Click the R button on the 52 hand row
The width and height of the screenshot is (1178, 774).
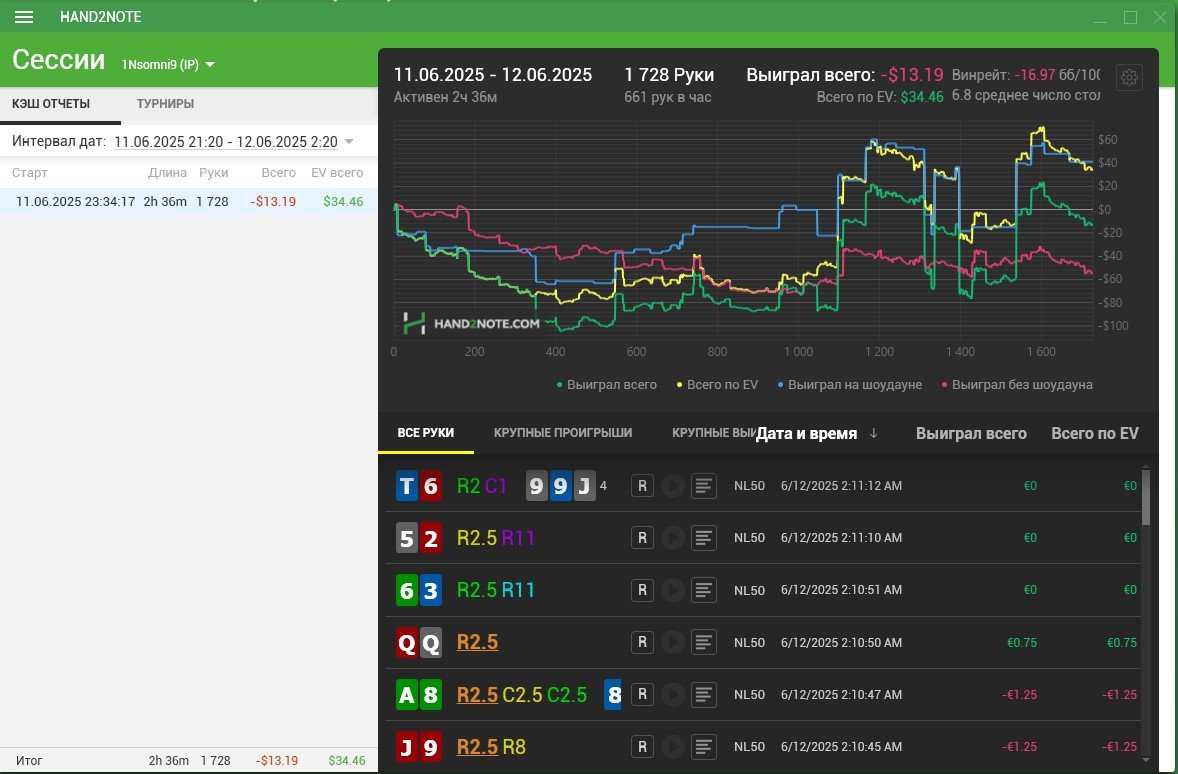pyautogui.click(x=642, y=538)
